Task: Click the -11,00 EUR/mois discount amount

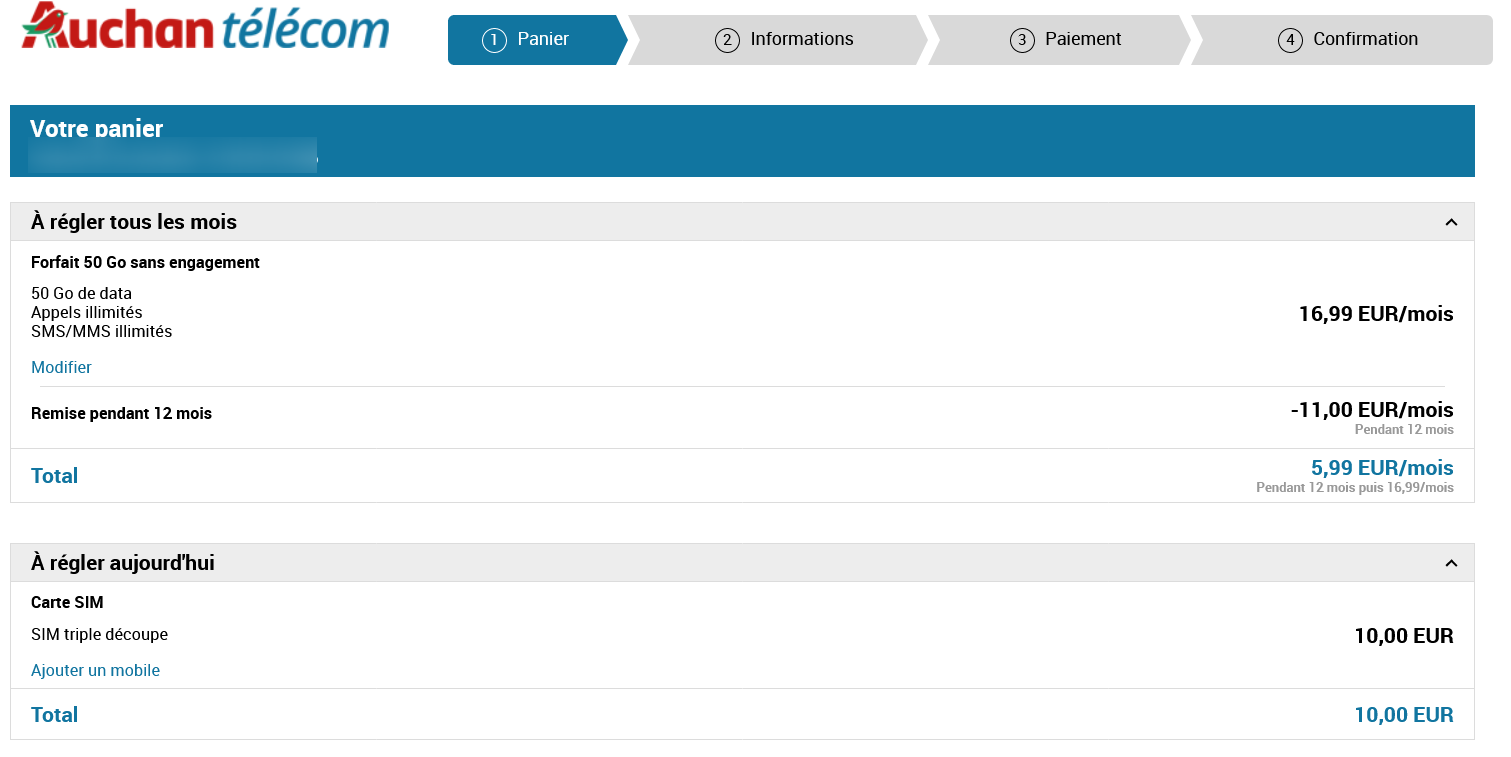Action: (1371, 409)
